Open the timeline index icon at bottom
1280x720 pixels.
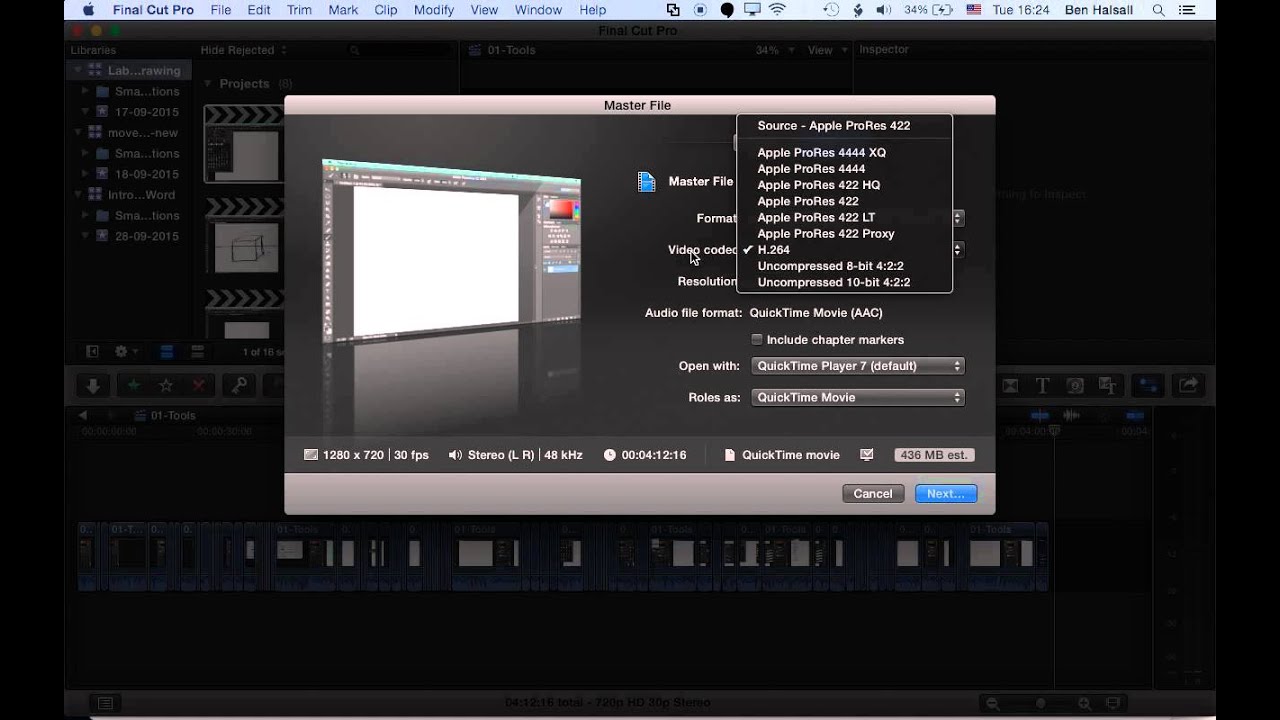coord(104,703)
